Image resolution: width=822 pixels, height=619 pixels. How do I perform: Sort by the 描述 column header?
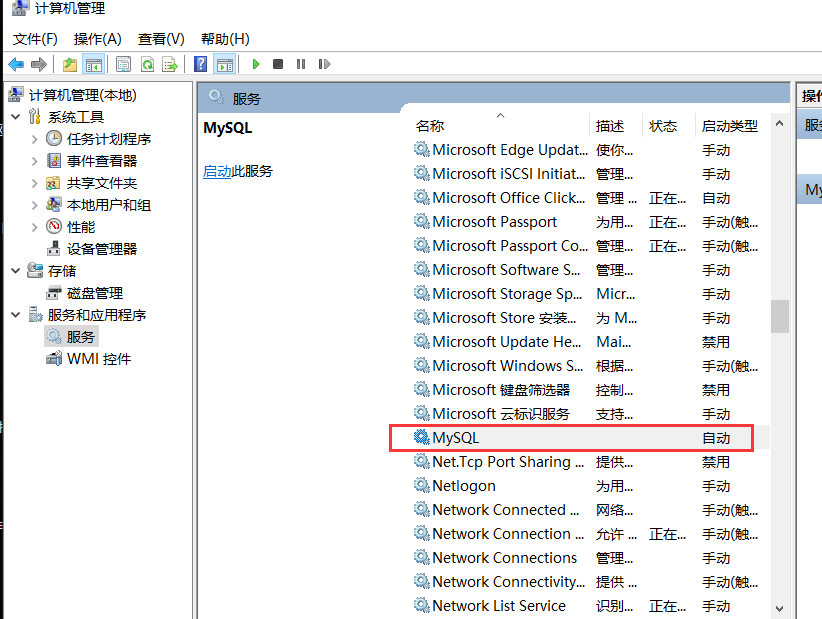[x=610, y=126]
